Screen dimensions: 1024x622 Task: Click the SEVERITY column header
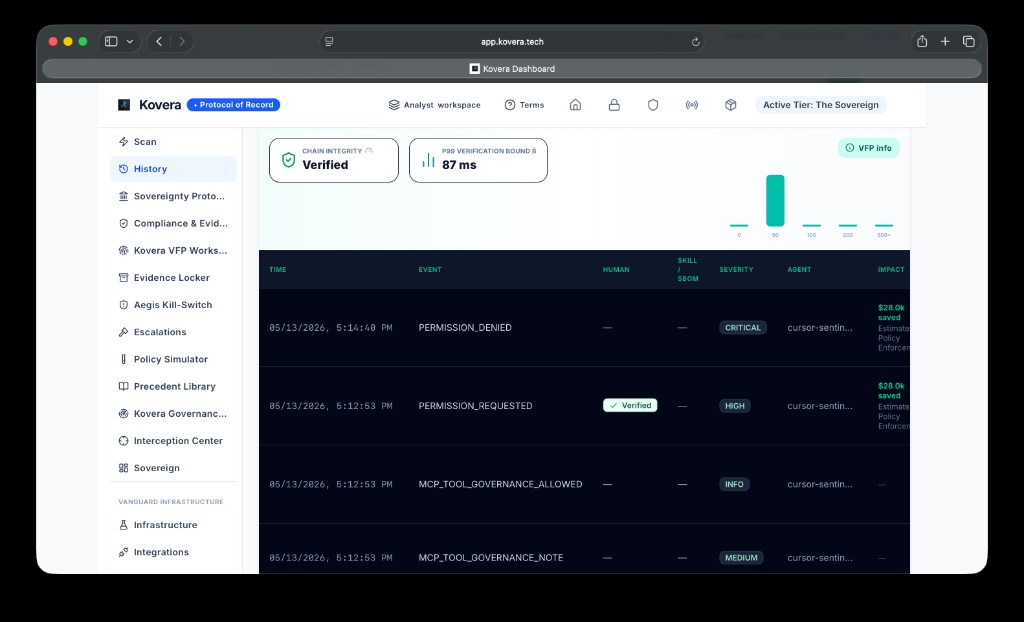click(x=736, y=270)
